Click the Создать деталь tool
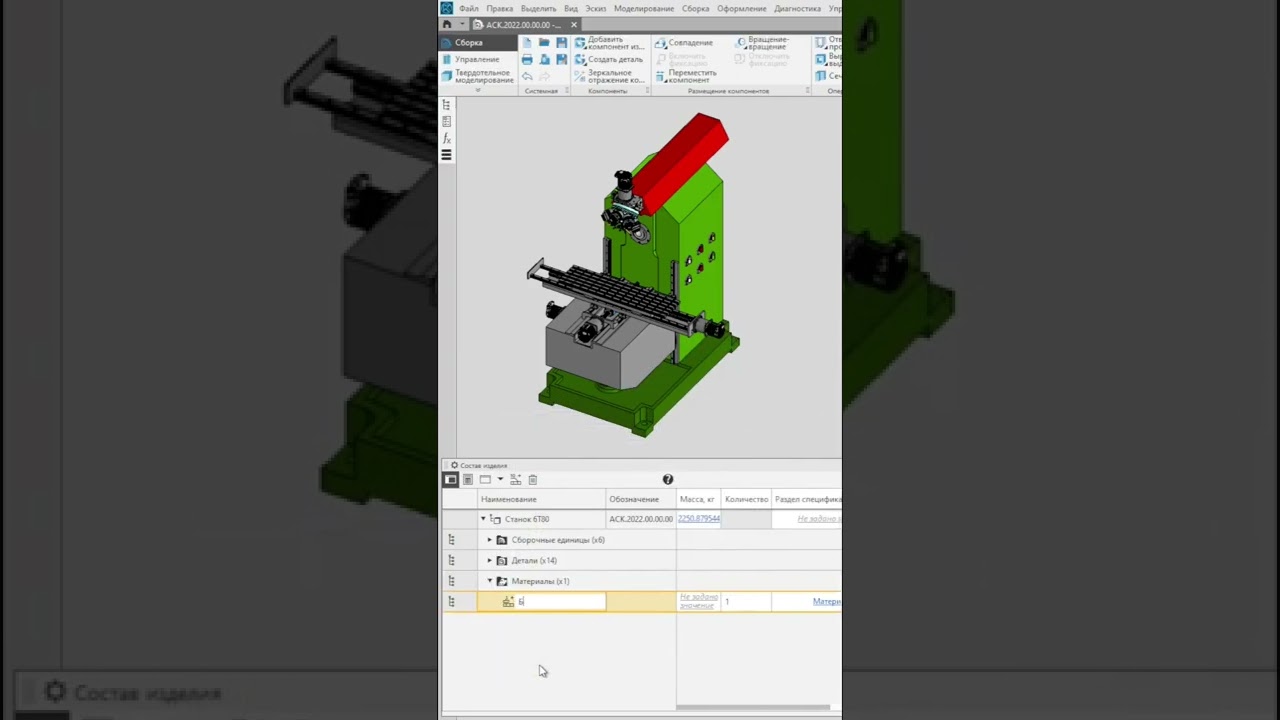This screenshot has height=720, width=1280. (609, 60)
